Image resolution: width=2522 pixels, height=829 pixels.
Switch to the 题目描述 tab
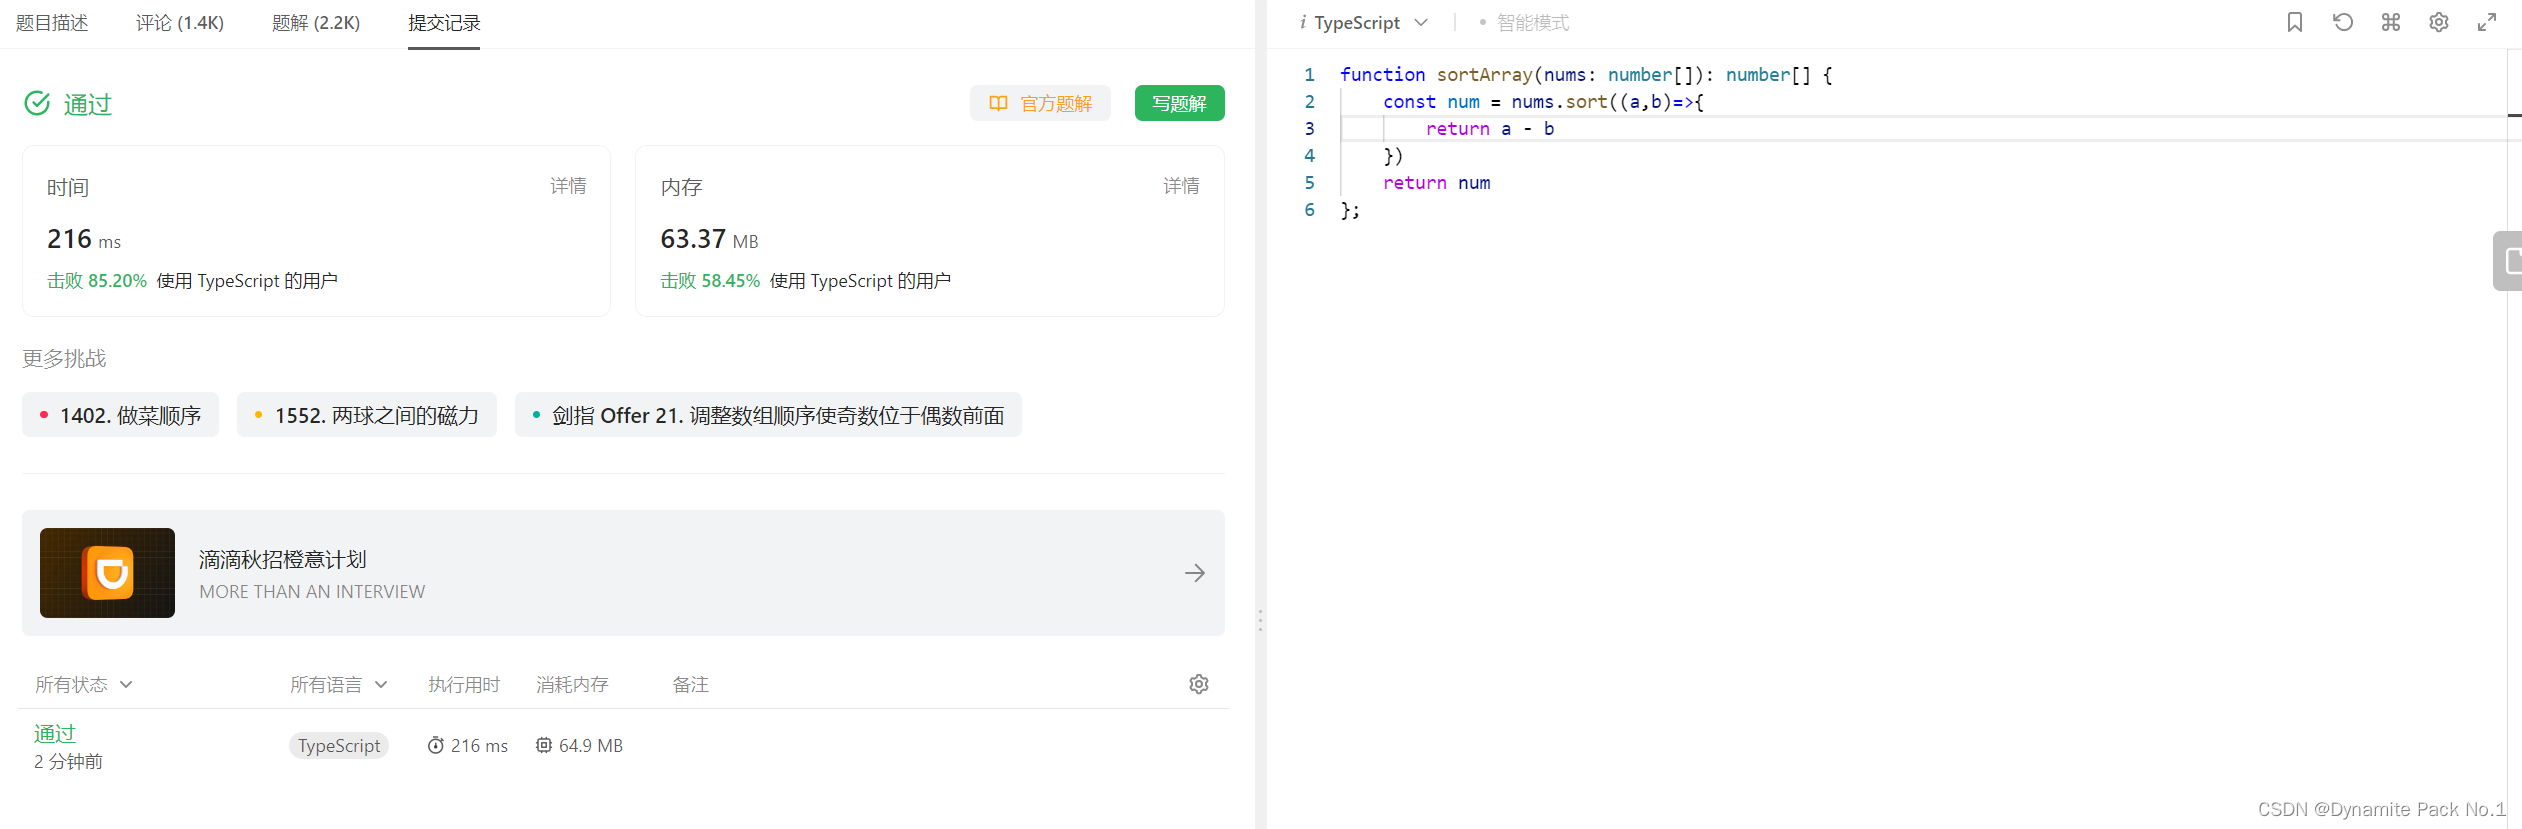(x=52, y=23)
